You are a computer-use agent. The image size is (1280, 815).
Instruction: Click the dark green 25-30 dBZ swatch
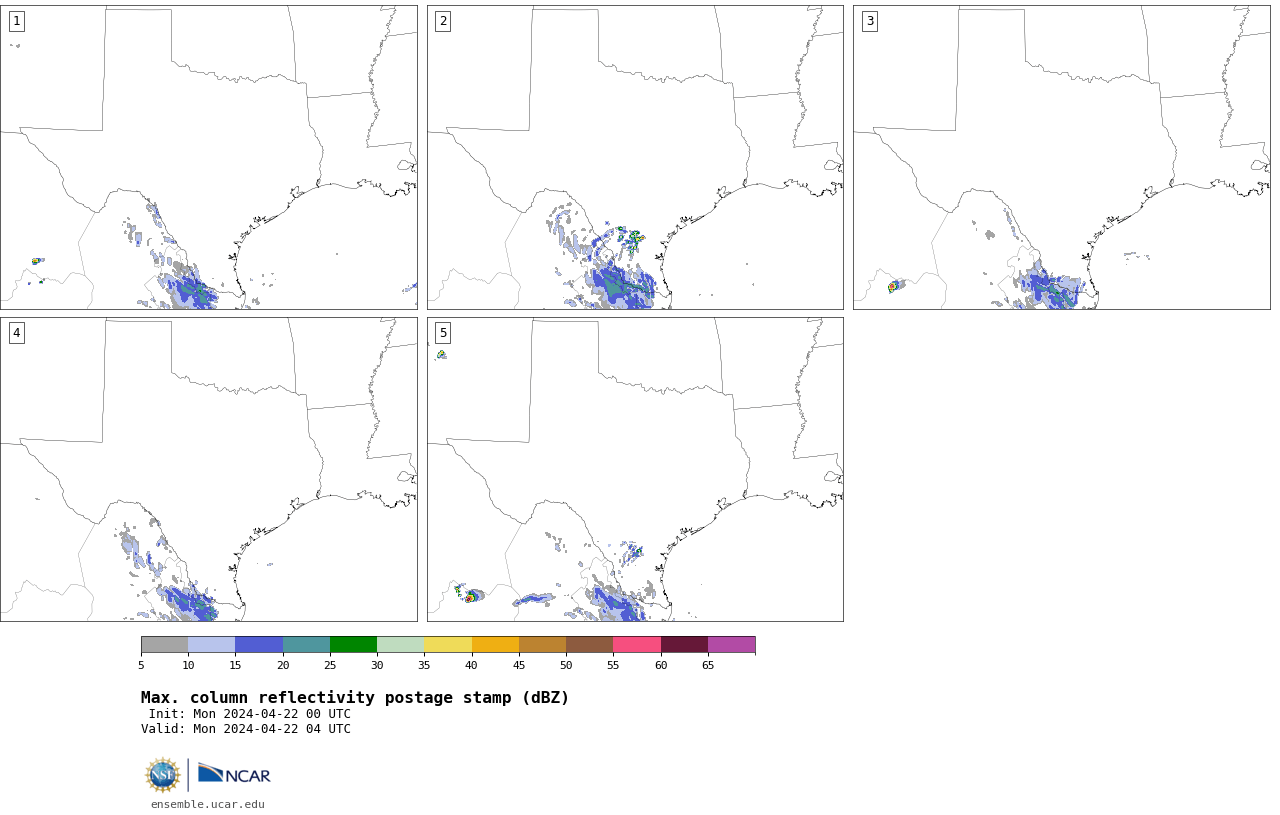[x=353, y=645]
